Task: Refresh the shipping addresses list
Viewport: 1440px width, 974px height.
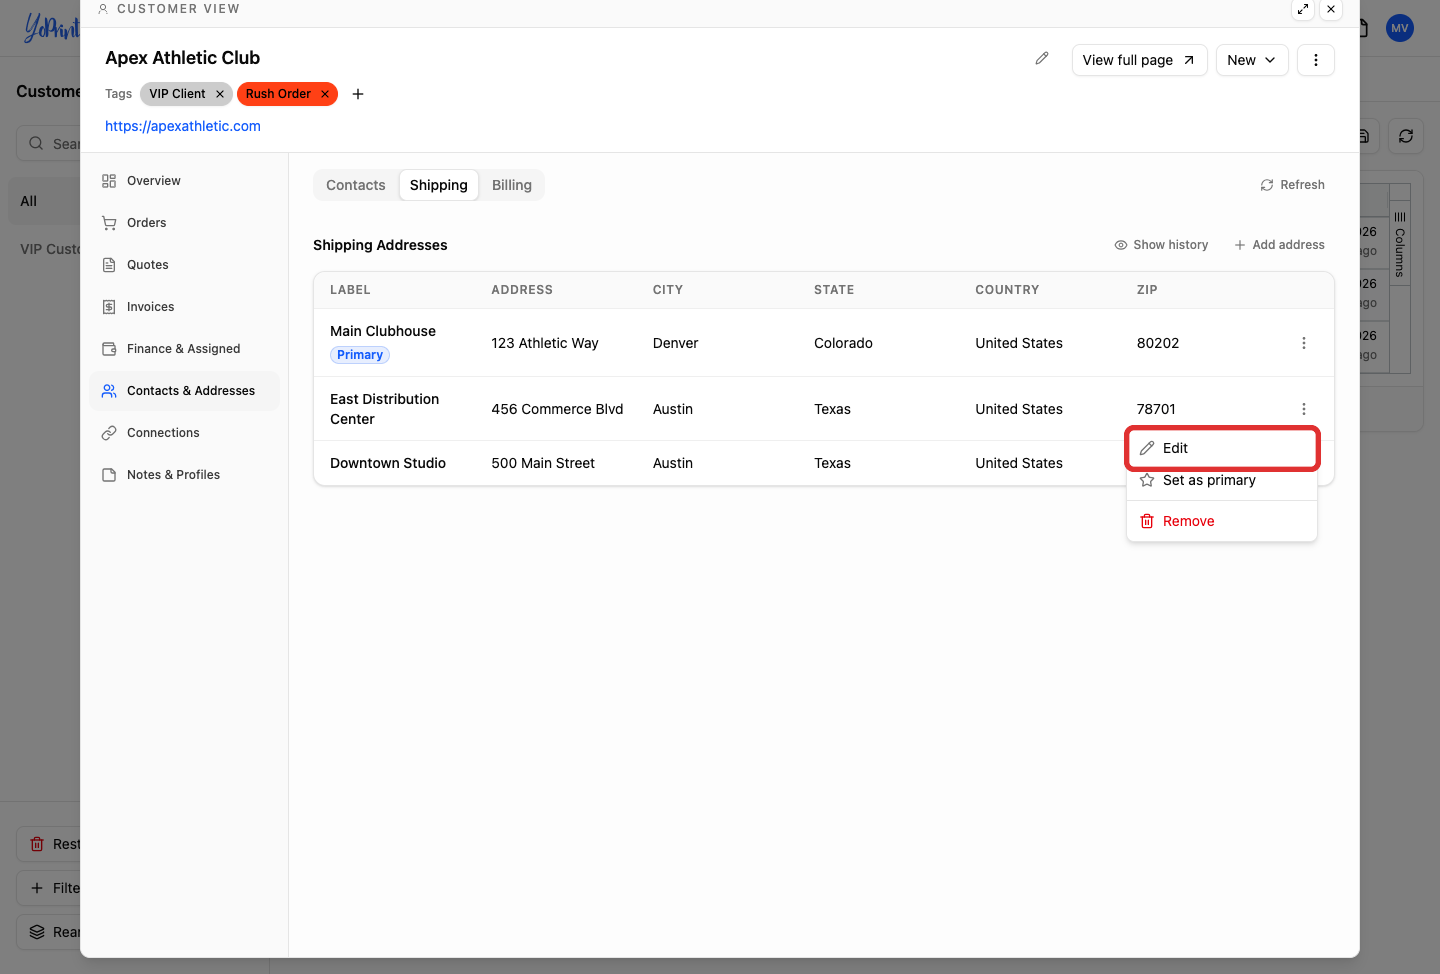Action: 1292,185
